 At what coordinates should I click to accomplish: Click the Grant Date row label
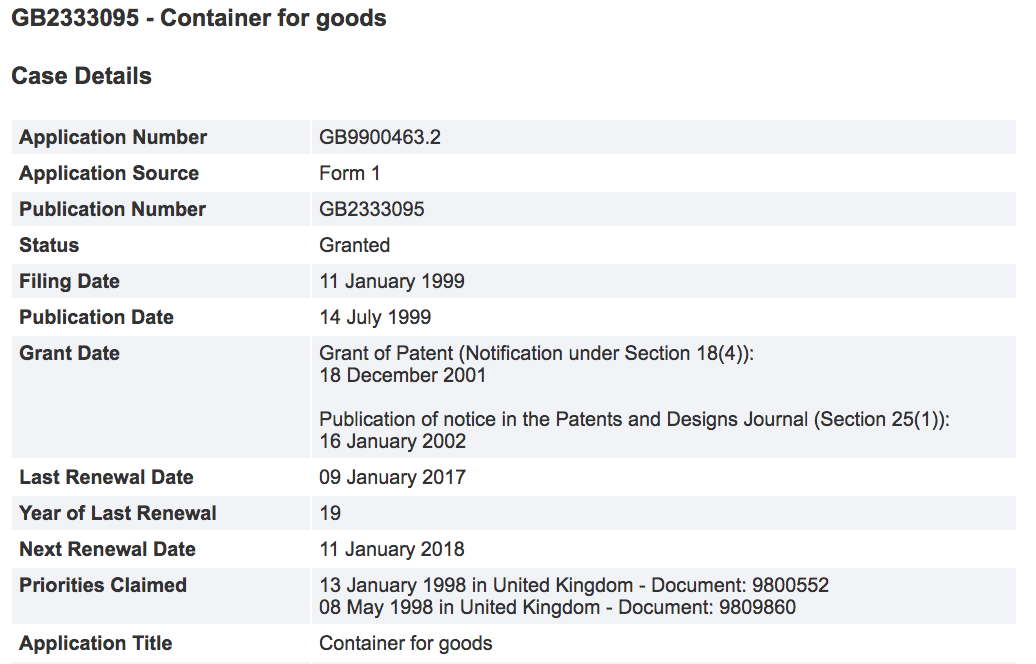pyautogui.click(x=69, y=353)
